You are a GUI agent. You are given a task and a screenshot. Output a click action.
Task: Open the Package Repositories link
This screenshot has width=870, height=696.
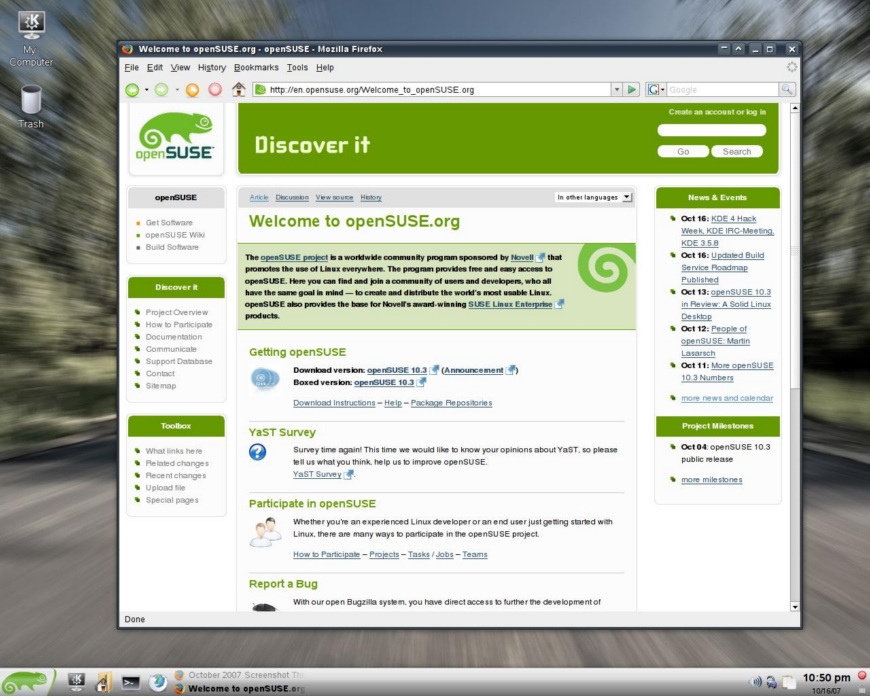tap(451, 403)
